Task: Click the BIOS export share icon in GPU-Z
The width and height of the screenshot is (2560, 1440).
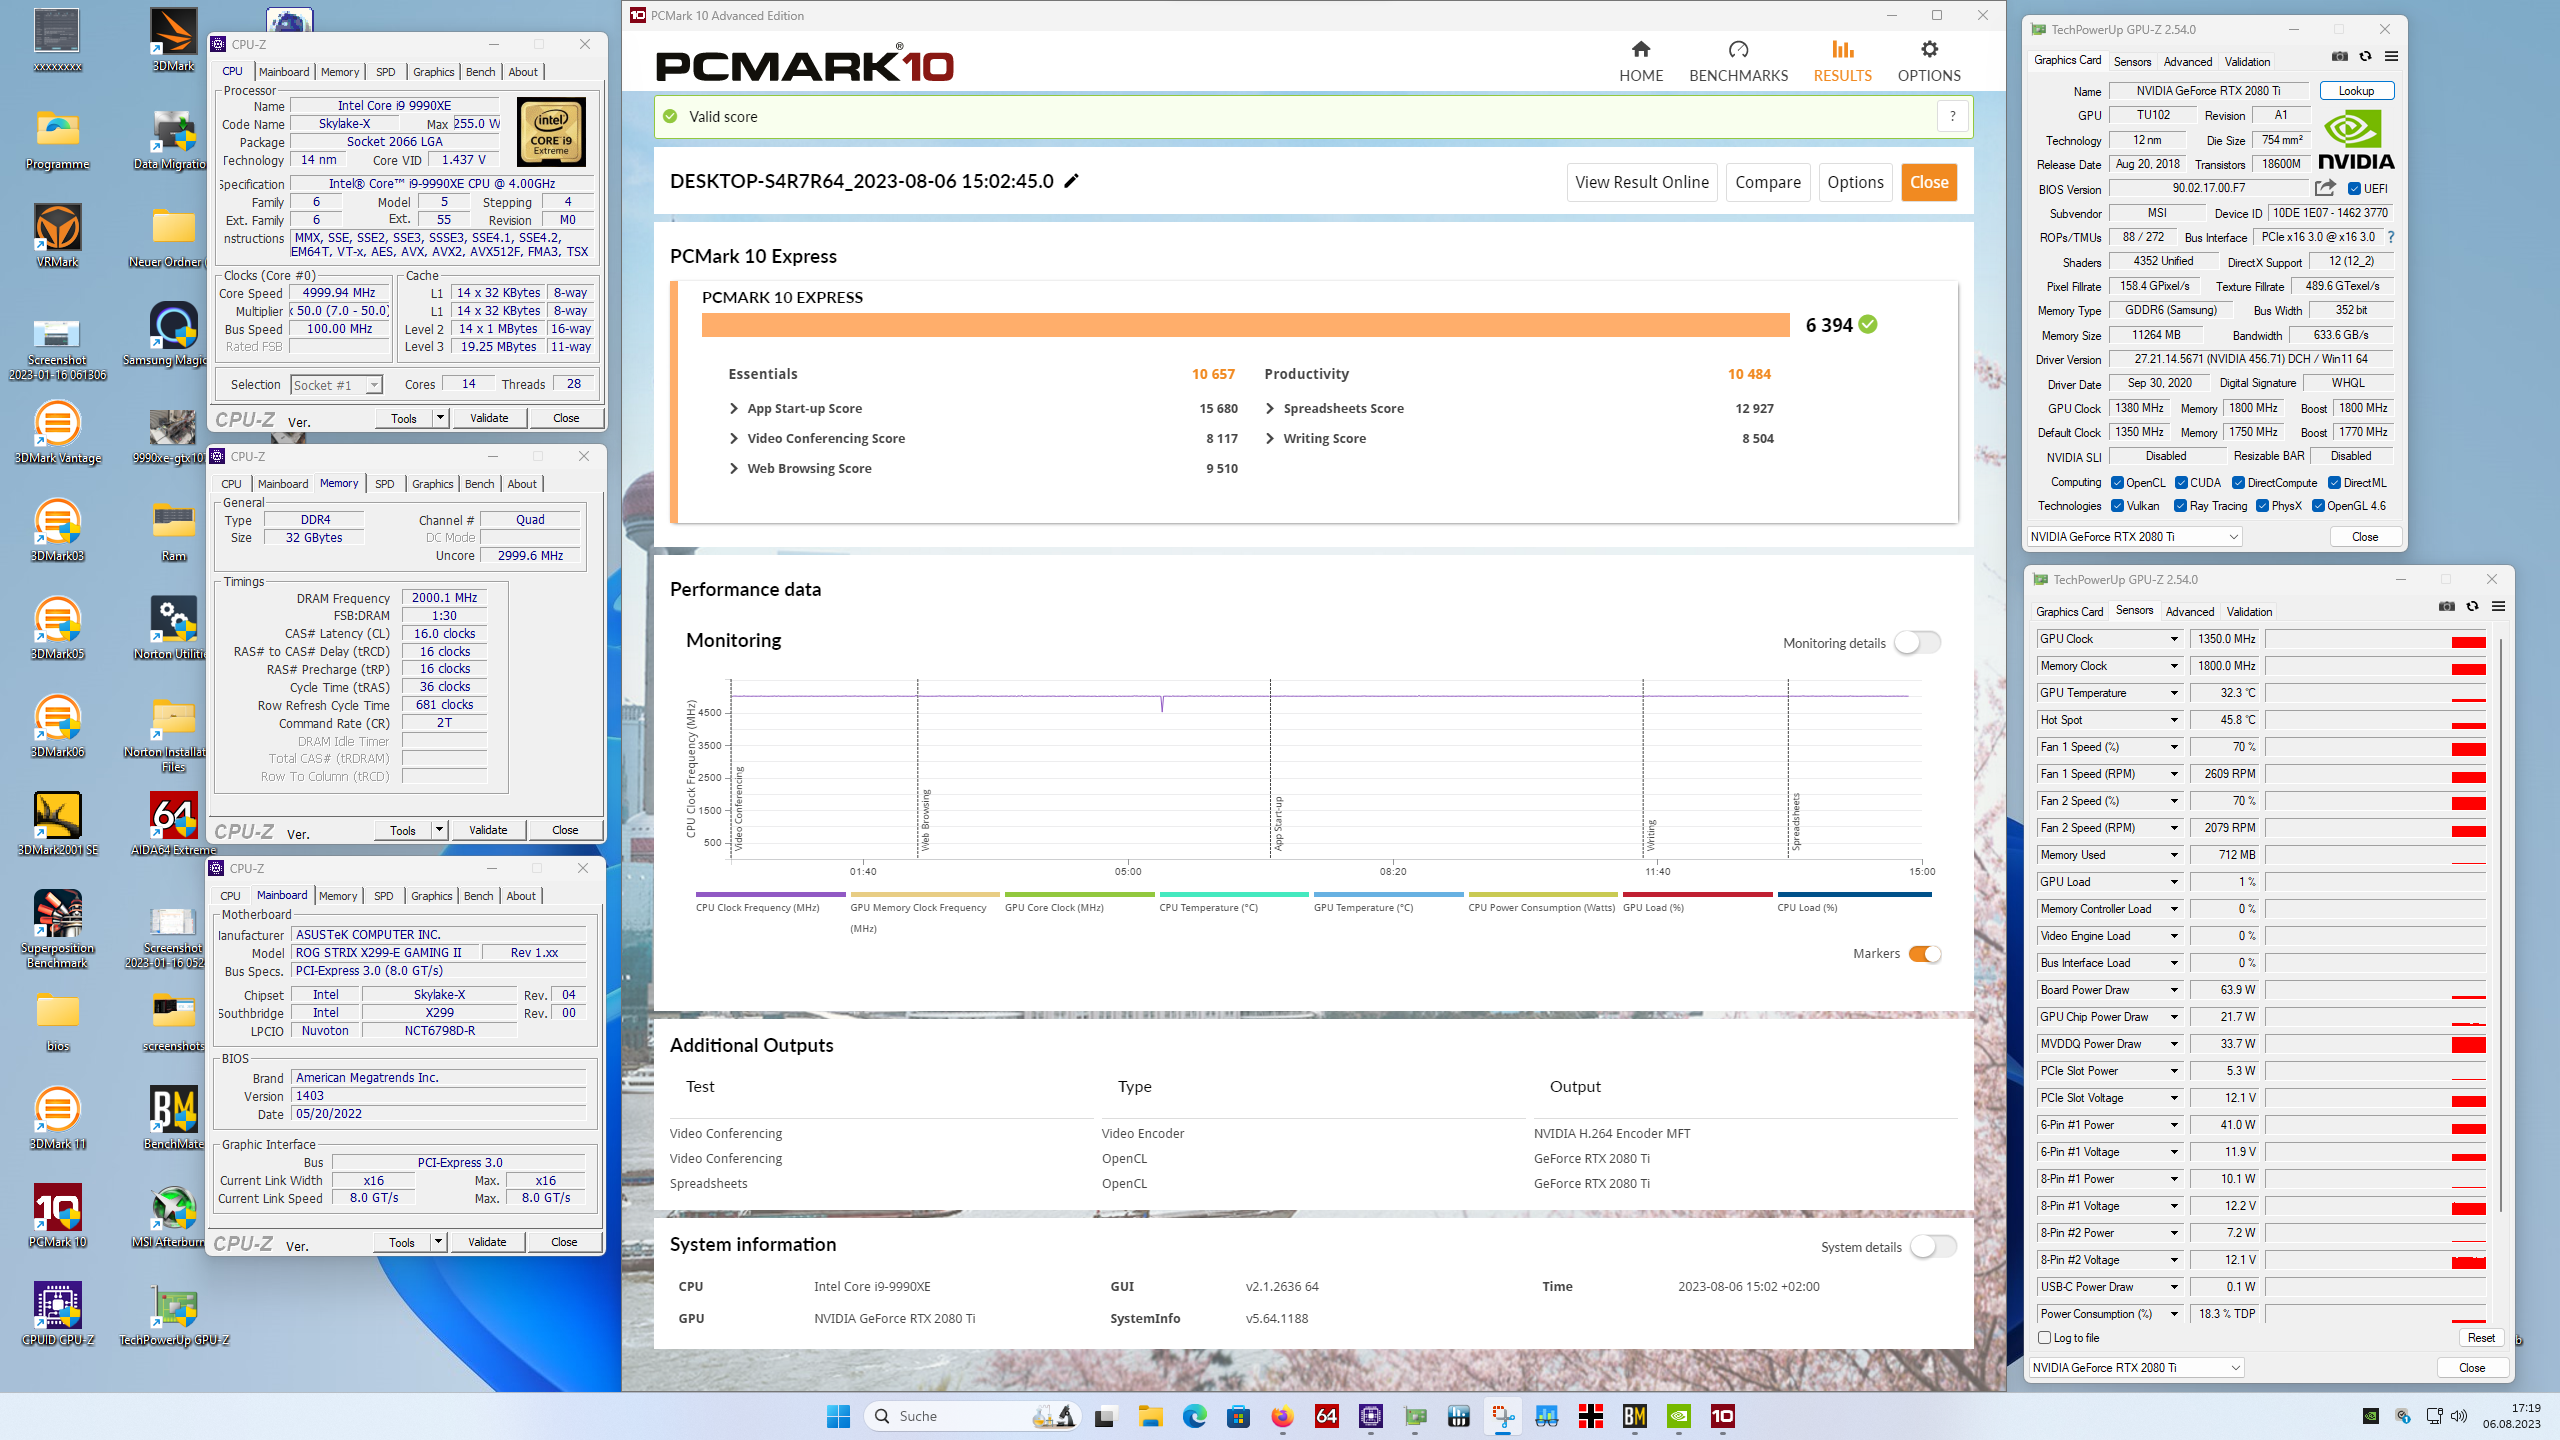Action: coord(2325,188)
